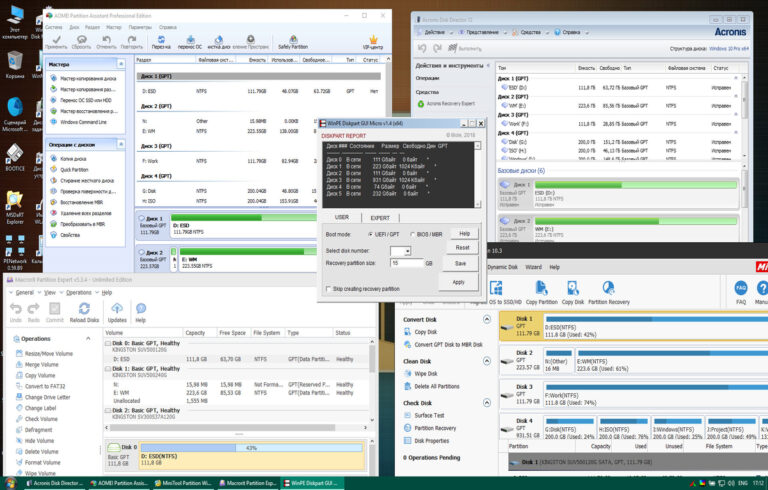Collapse Check Disk section in MiniTool
The height and width of the screenshot is (490, 768).
click(x=486, y=403)
